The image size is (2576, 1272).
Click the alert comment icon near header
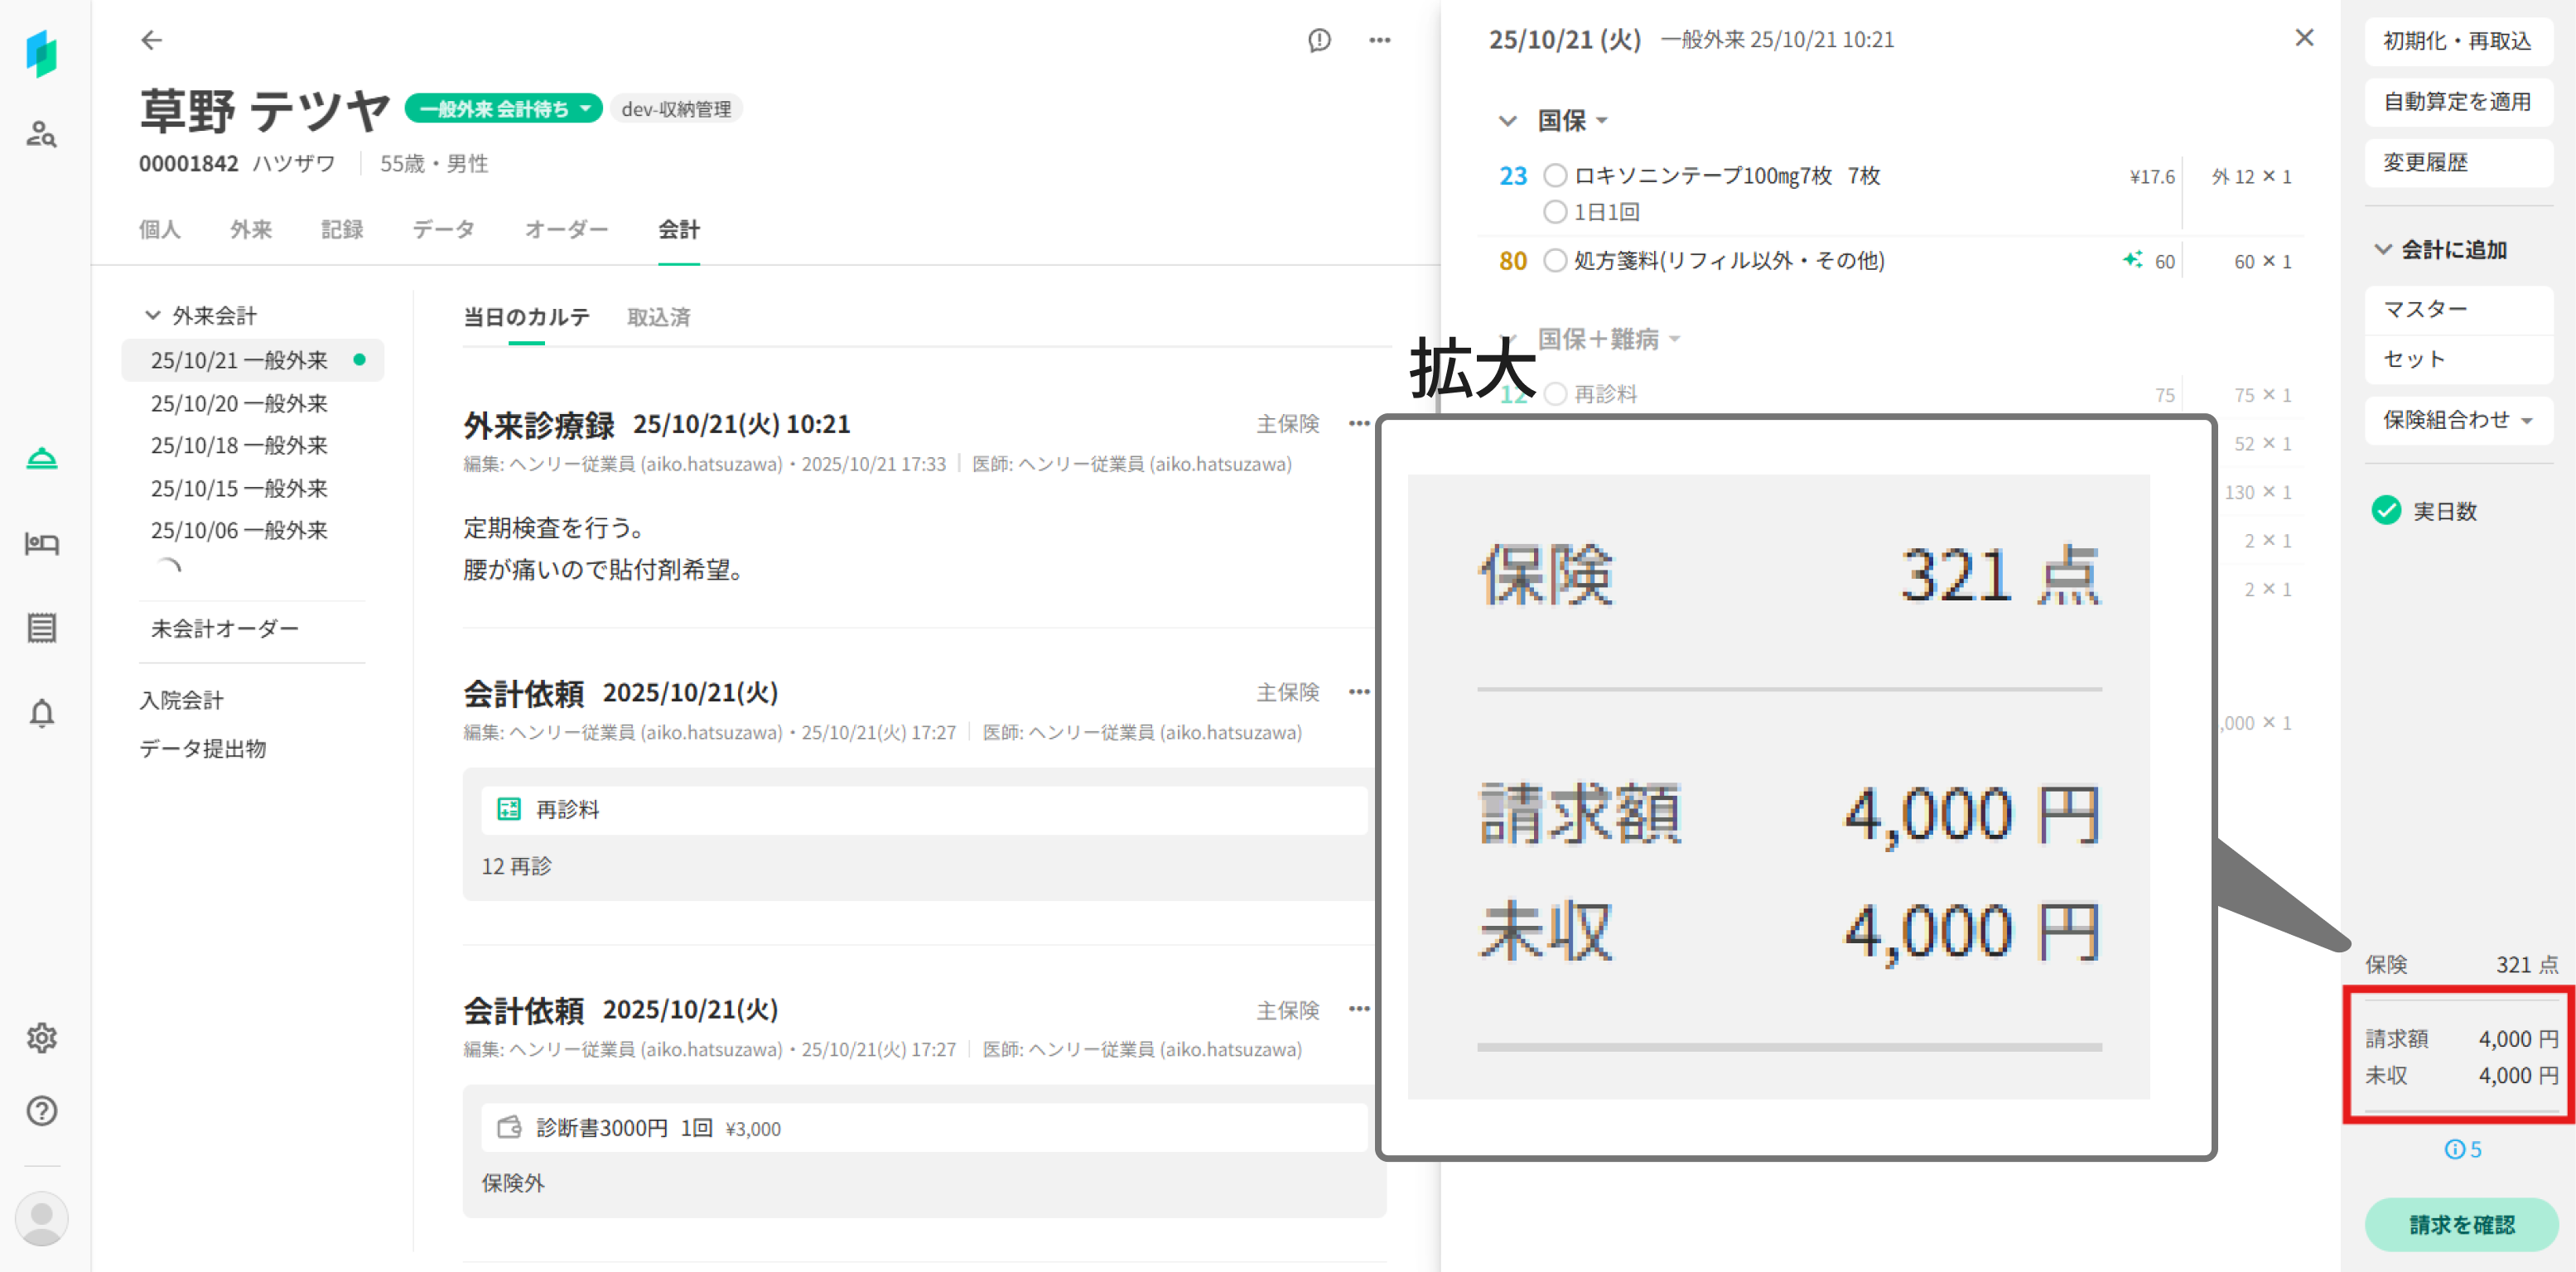coord(1319,40)
